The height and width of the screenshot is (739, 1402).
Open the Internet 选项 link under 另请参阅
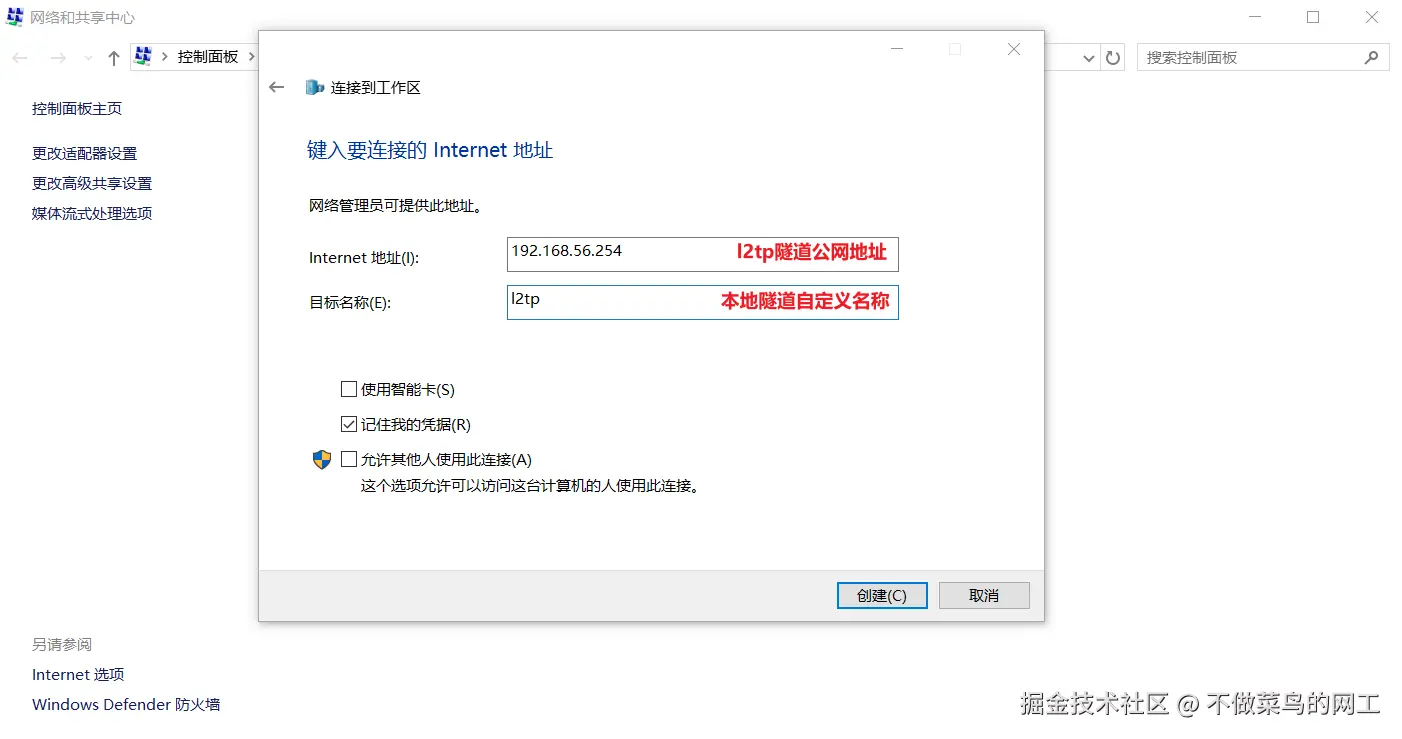coord(77,674)
